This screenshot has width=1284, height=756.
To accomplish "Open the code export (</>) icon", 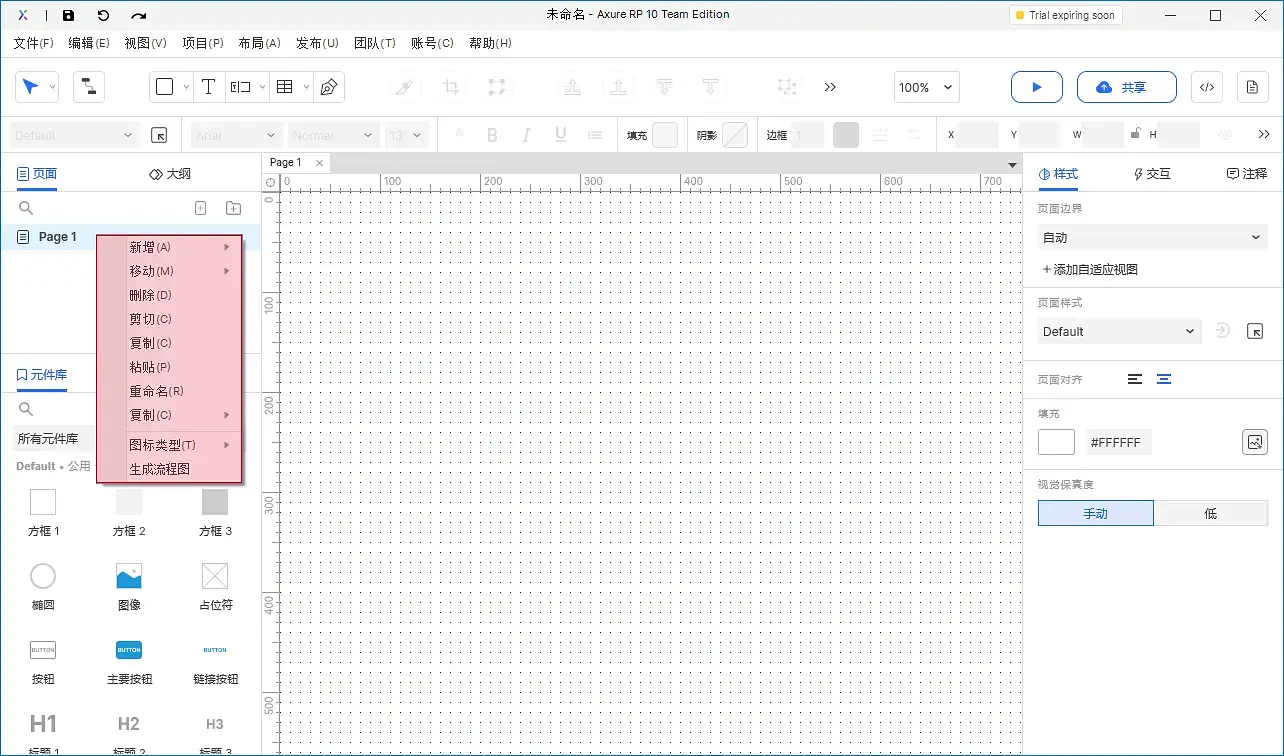I will (x=1206, y=87).
